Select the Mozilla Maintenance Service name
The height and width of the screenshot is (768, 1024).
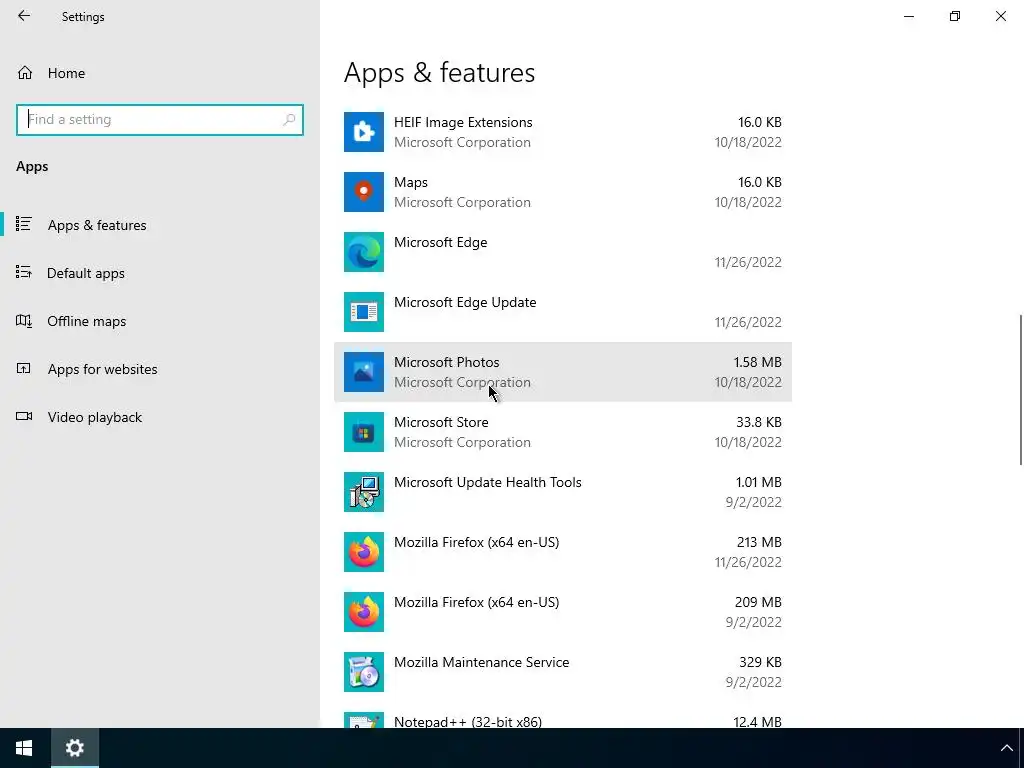click(481, 663)
